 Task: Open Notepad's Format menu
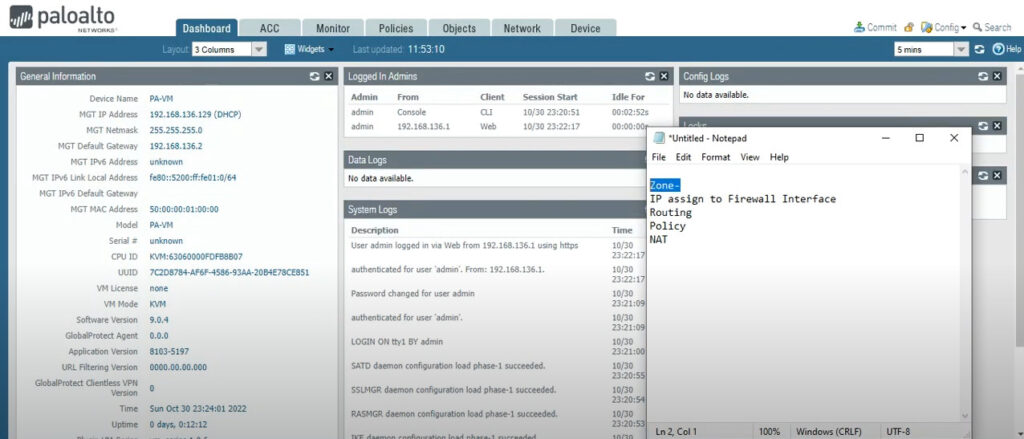[x=716, y=157]
